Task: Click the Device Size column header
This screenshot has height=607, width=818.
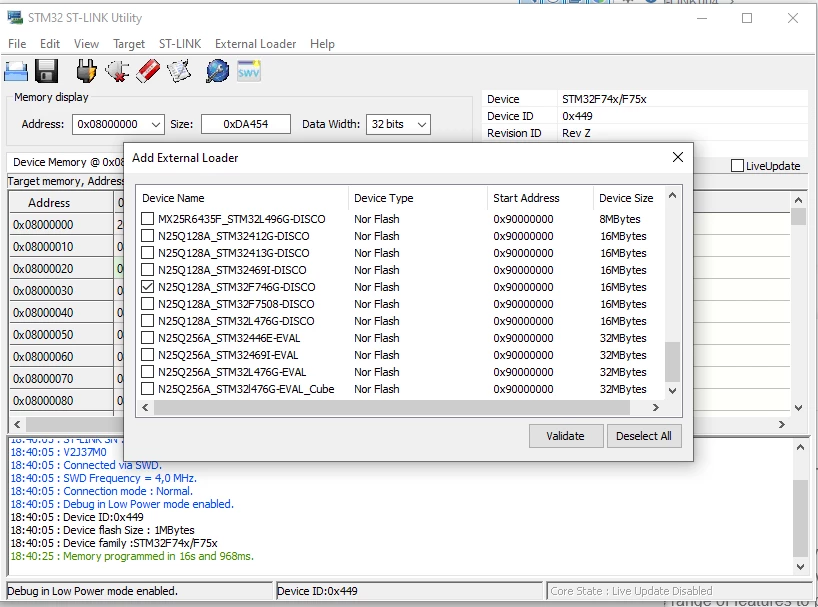Action: click(629, 198)
